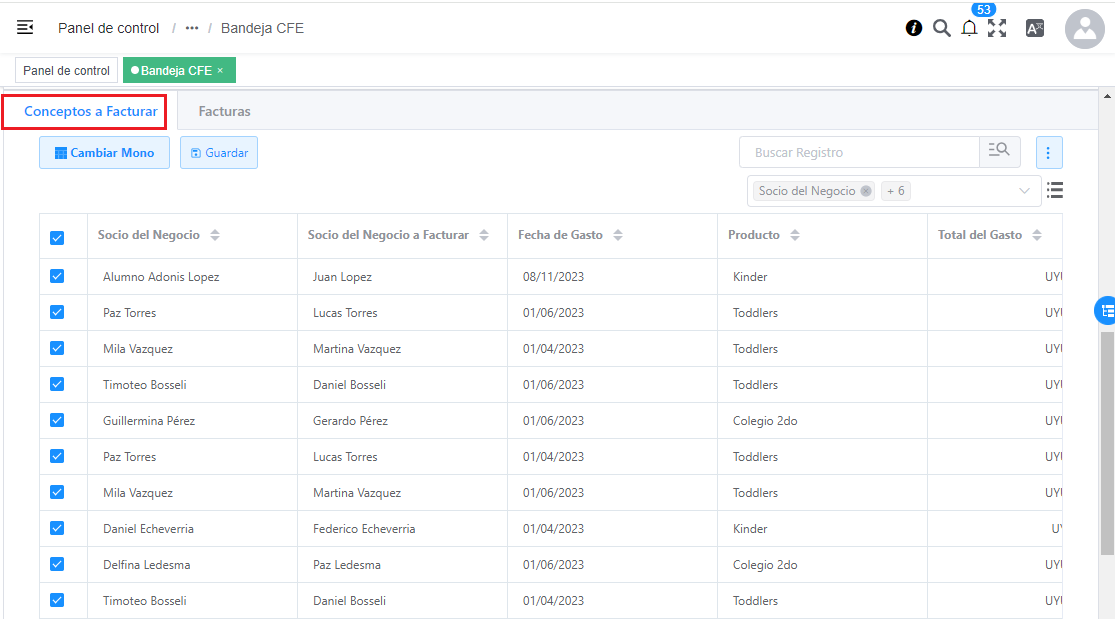This screenshot has height=619, width=1115.
Task: Click the info icon in header
Action: [x=914, y=28]
